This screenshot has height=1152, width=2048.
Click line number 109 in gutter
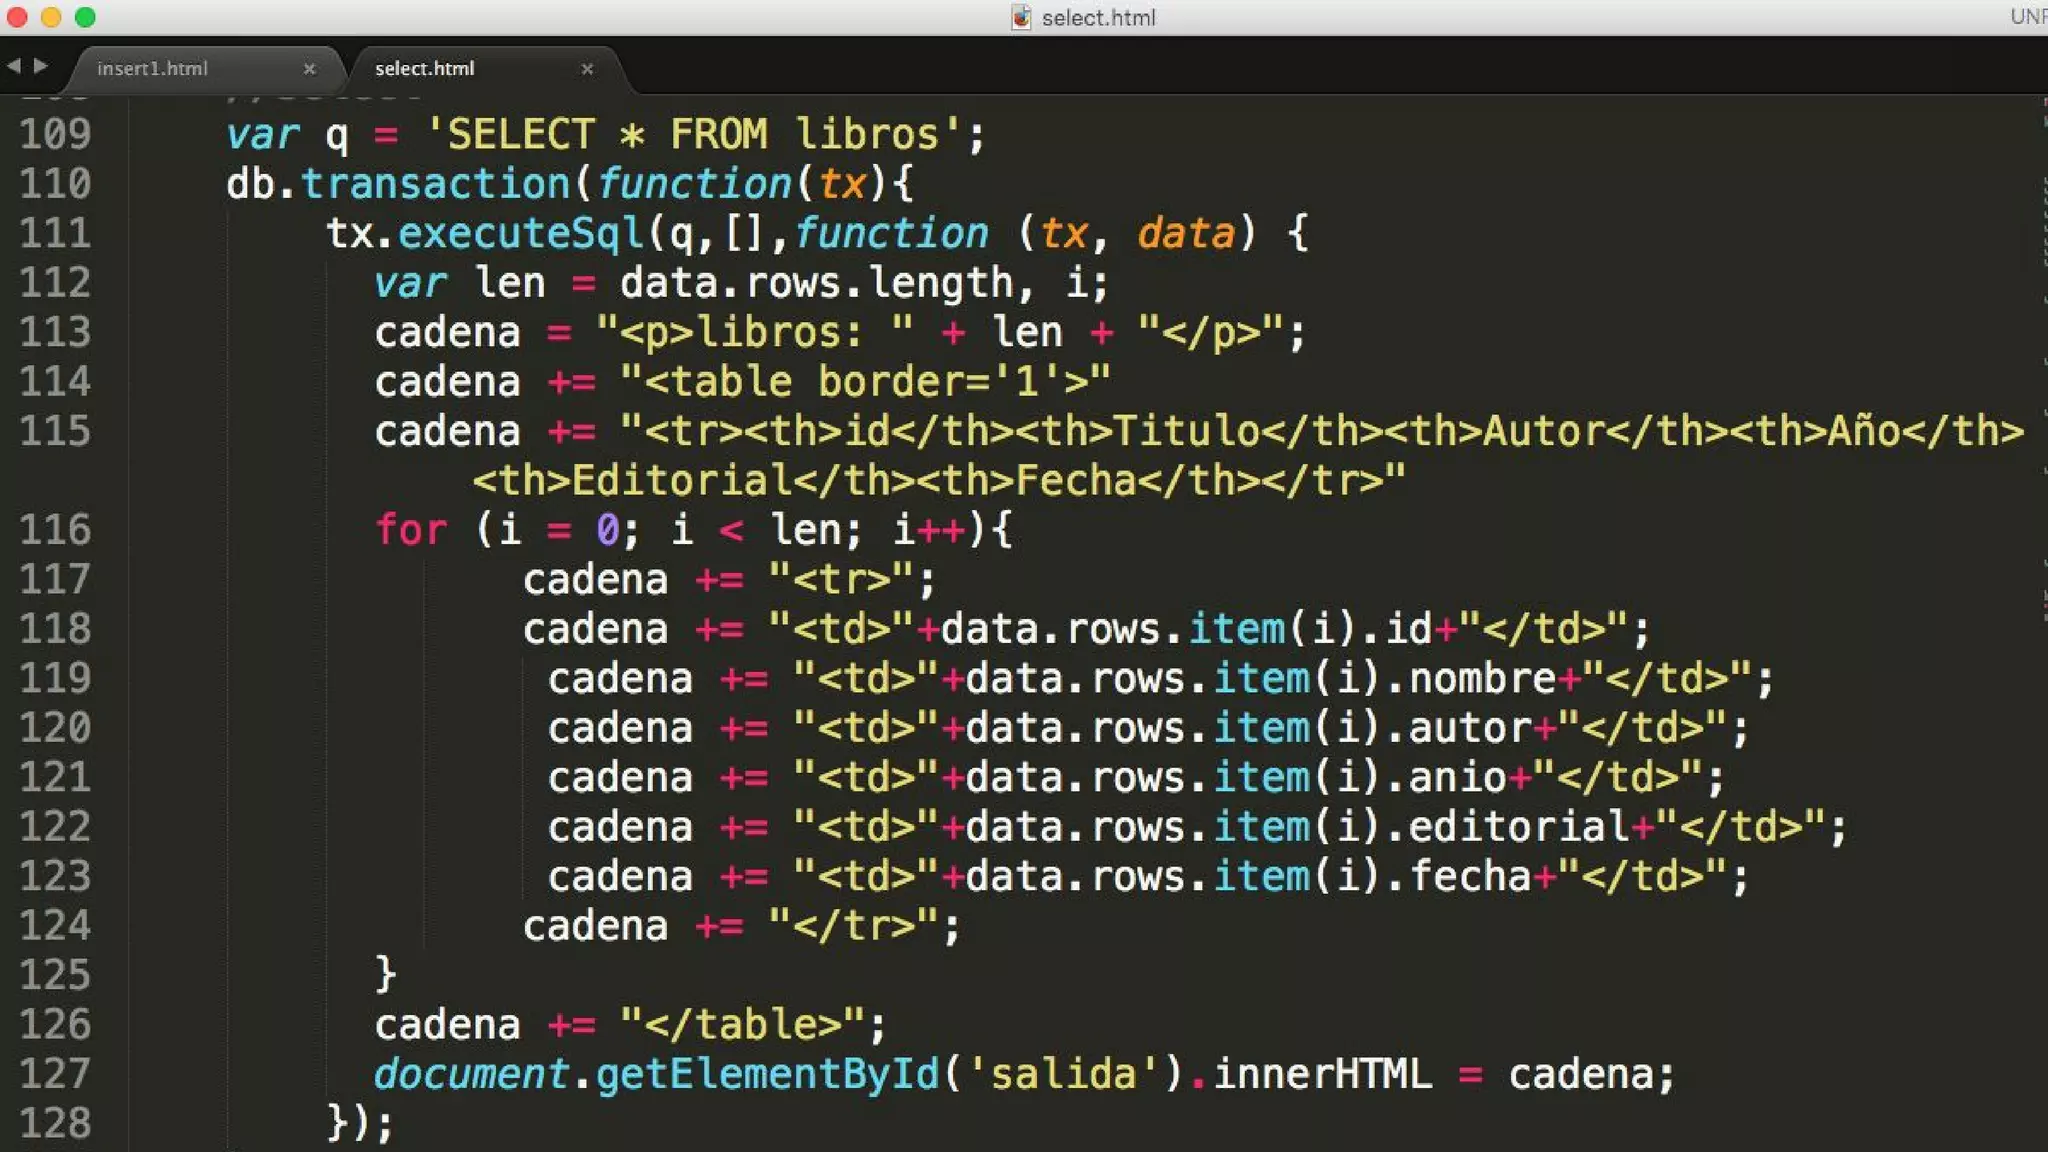tap(55, 134)
